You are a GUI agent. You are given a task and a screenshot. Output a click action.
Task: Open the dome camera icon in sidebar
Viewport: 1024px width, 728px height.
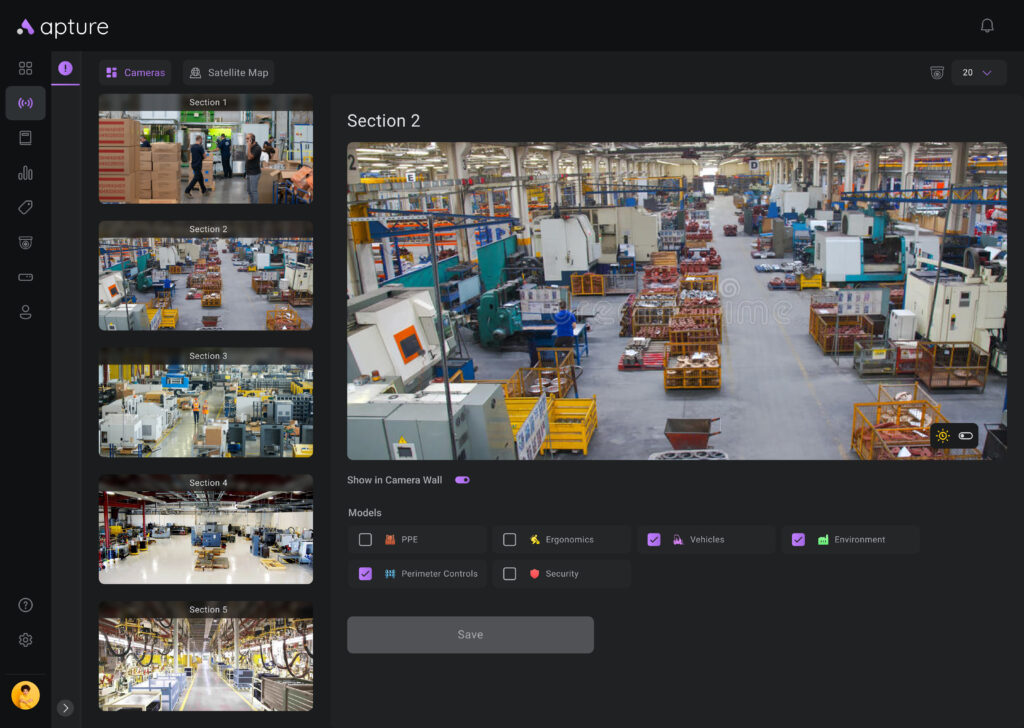coord(25,242)
